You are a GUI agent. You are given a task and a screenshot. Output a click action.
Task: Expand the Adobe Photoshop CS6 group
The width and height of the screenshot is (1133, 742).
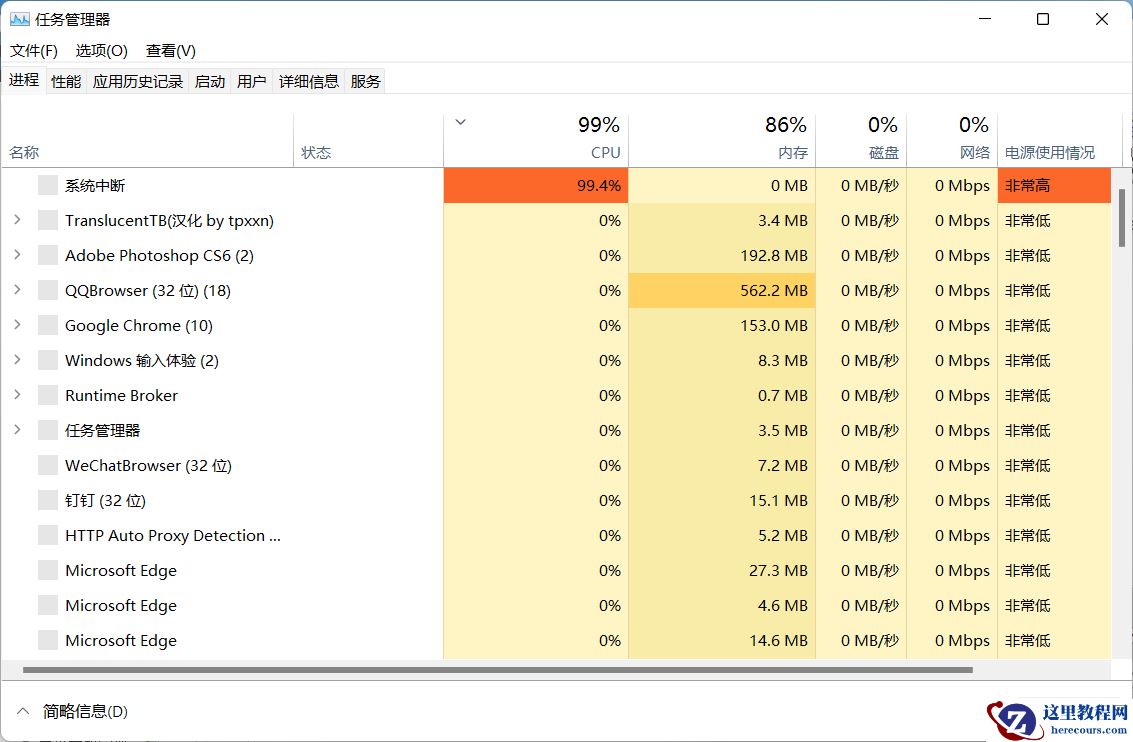pyautogui.click(x=18, y=255)
